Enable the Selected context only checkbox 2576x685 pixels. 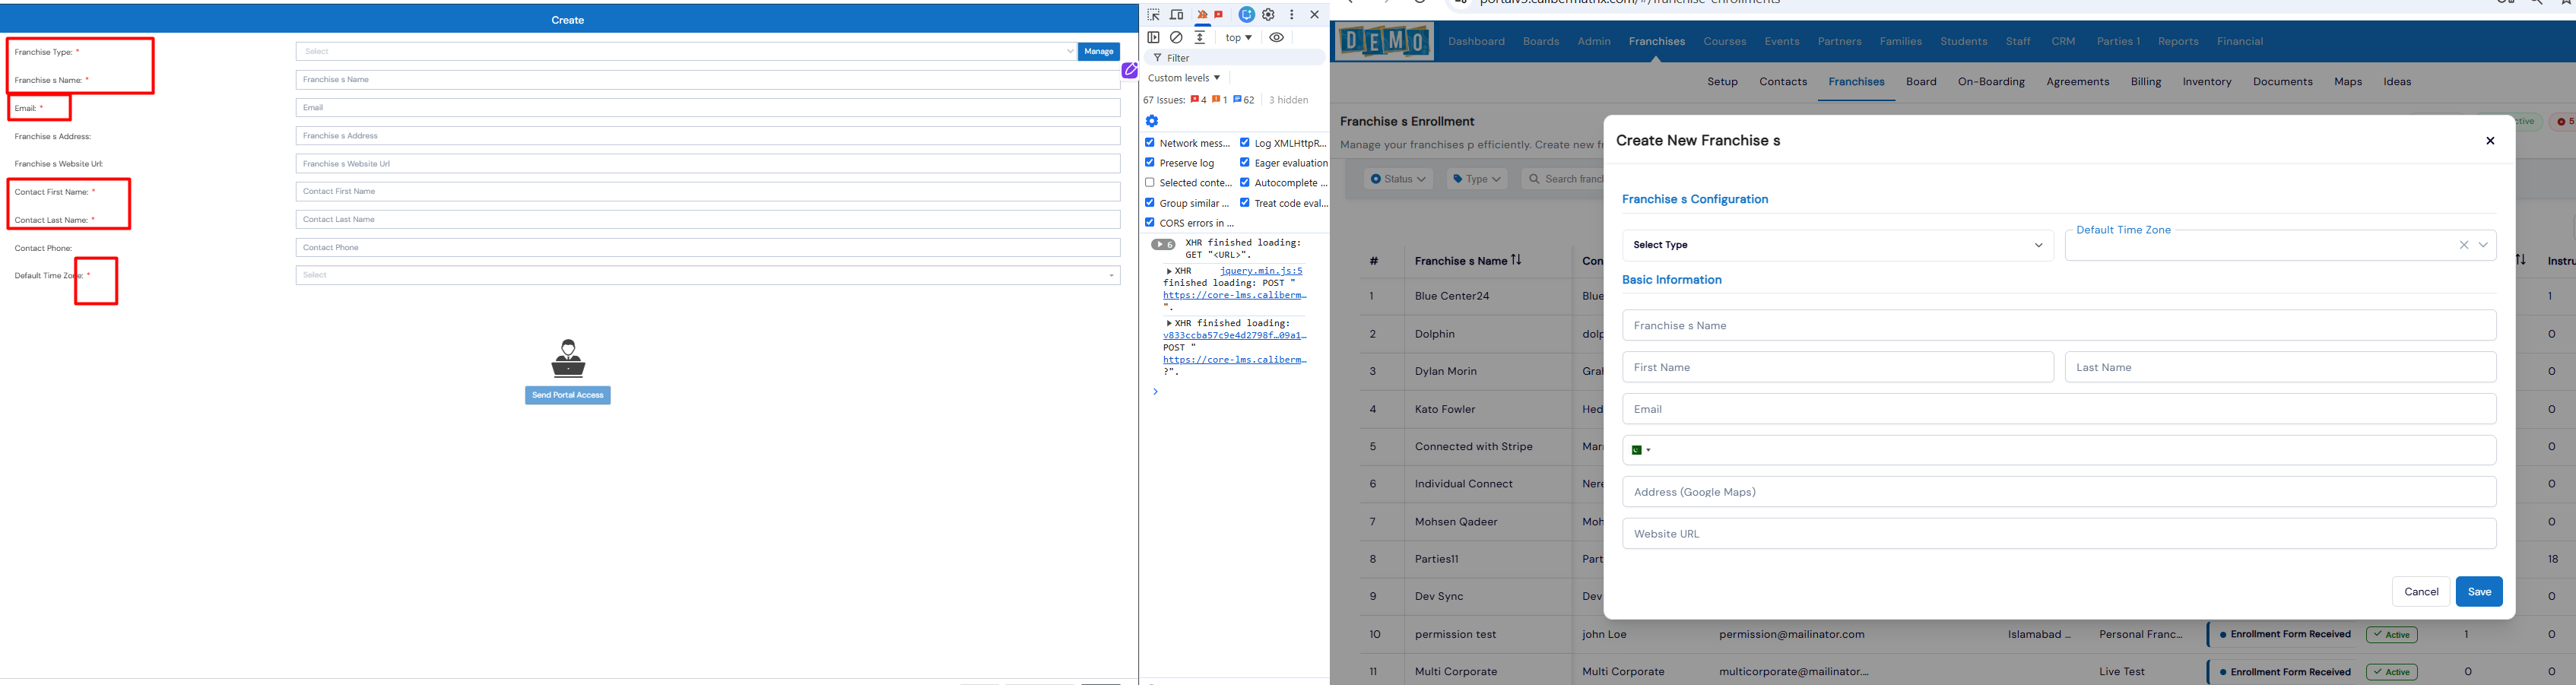[1150, 182]
